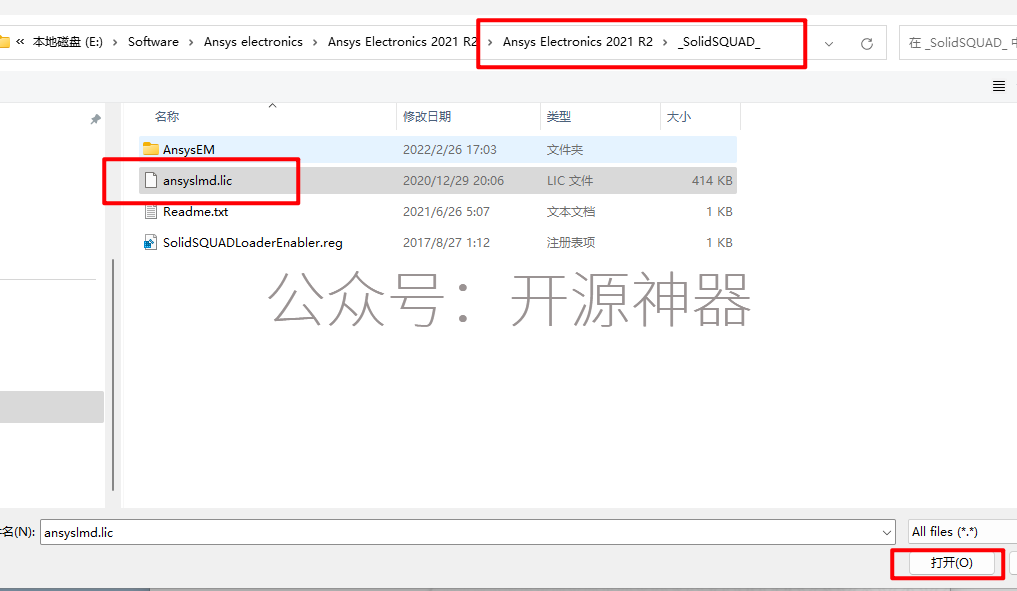1017x591 pixels.
Task: Click the SolidSQUADLoaderEnabler.reg registry file icon
Action: click(x=150, y=243)
